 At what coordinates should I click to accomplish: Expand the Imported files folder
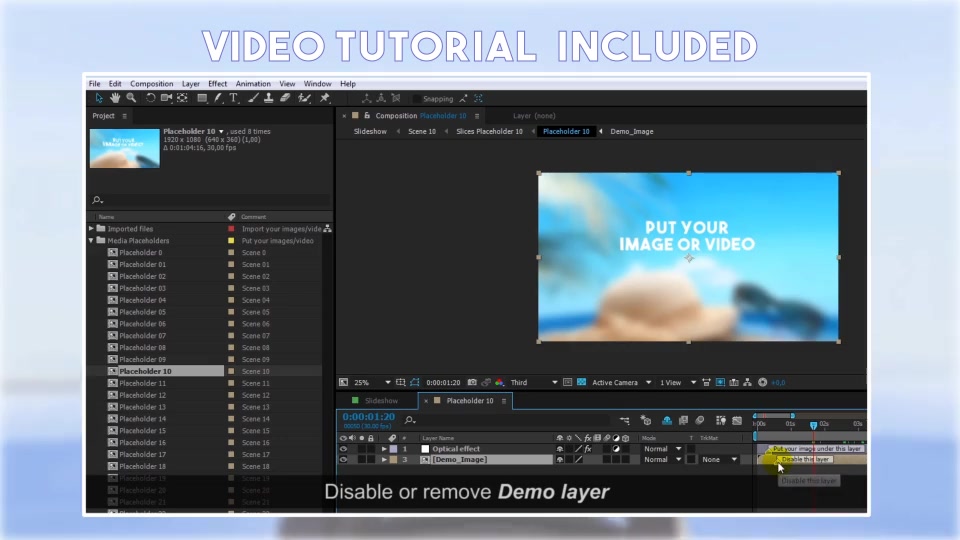click(x=91, y=228)
